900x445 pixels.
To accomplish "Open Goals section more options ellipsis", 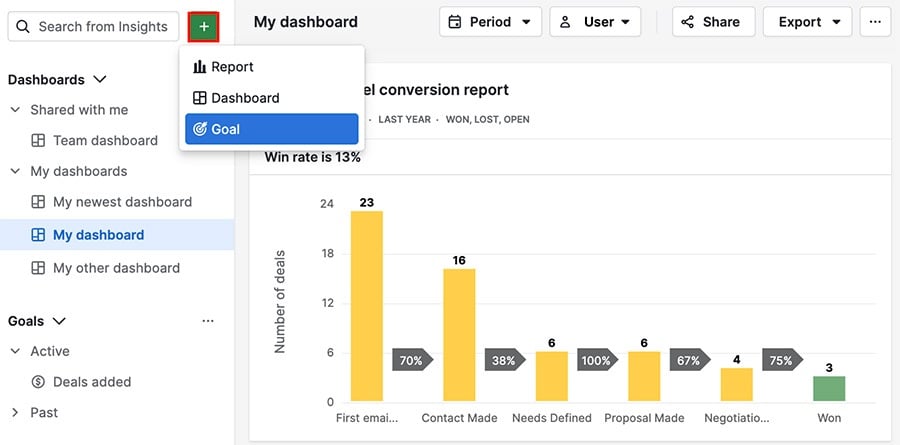I will pos(208,321).
